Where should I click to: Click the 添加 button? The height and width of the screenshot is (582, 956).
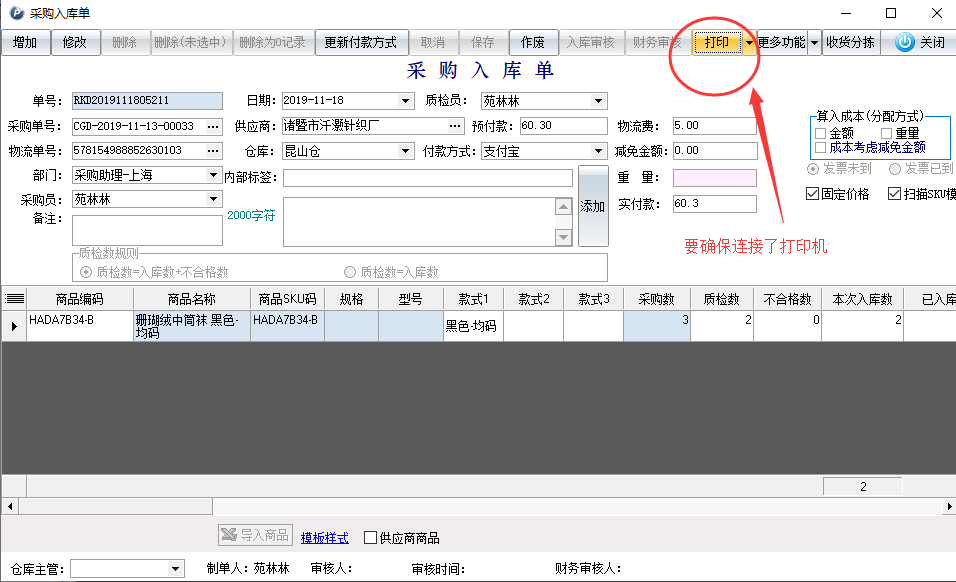(x=593, y=206)
